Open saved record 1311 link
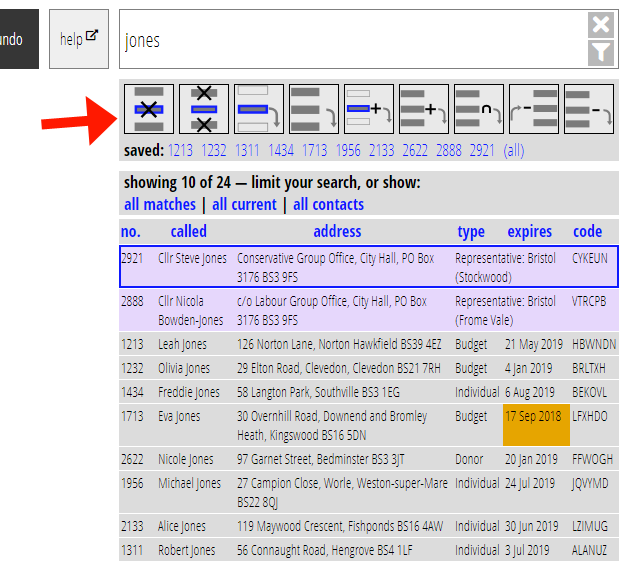 [247, 151]
